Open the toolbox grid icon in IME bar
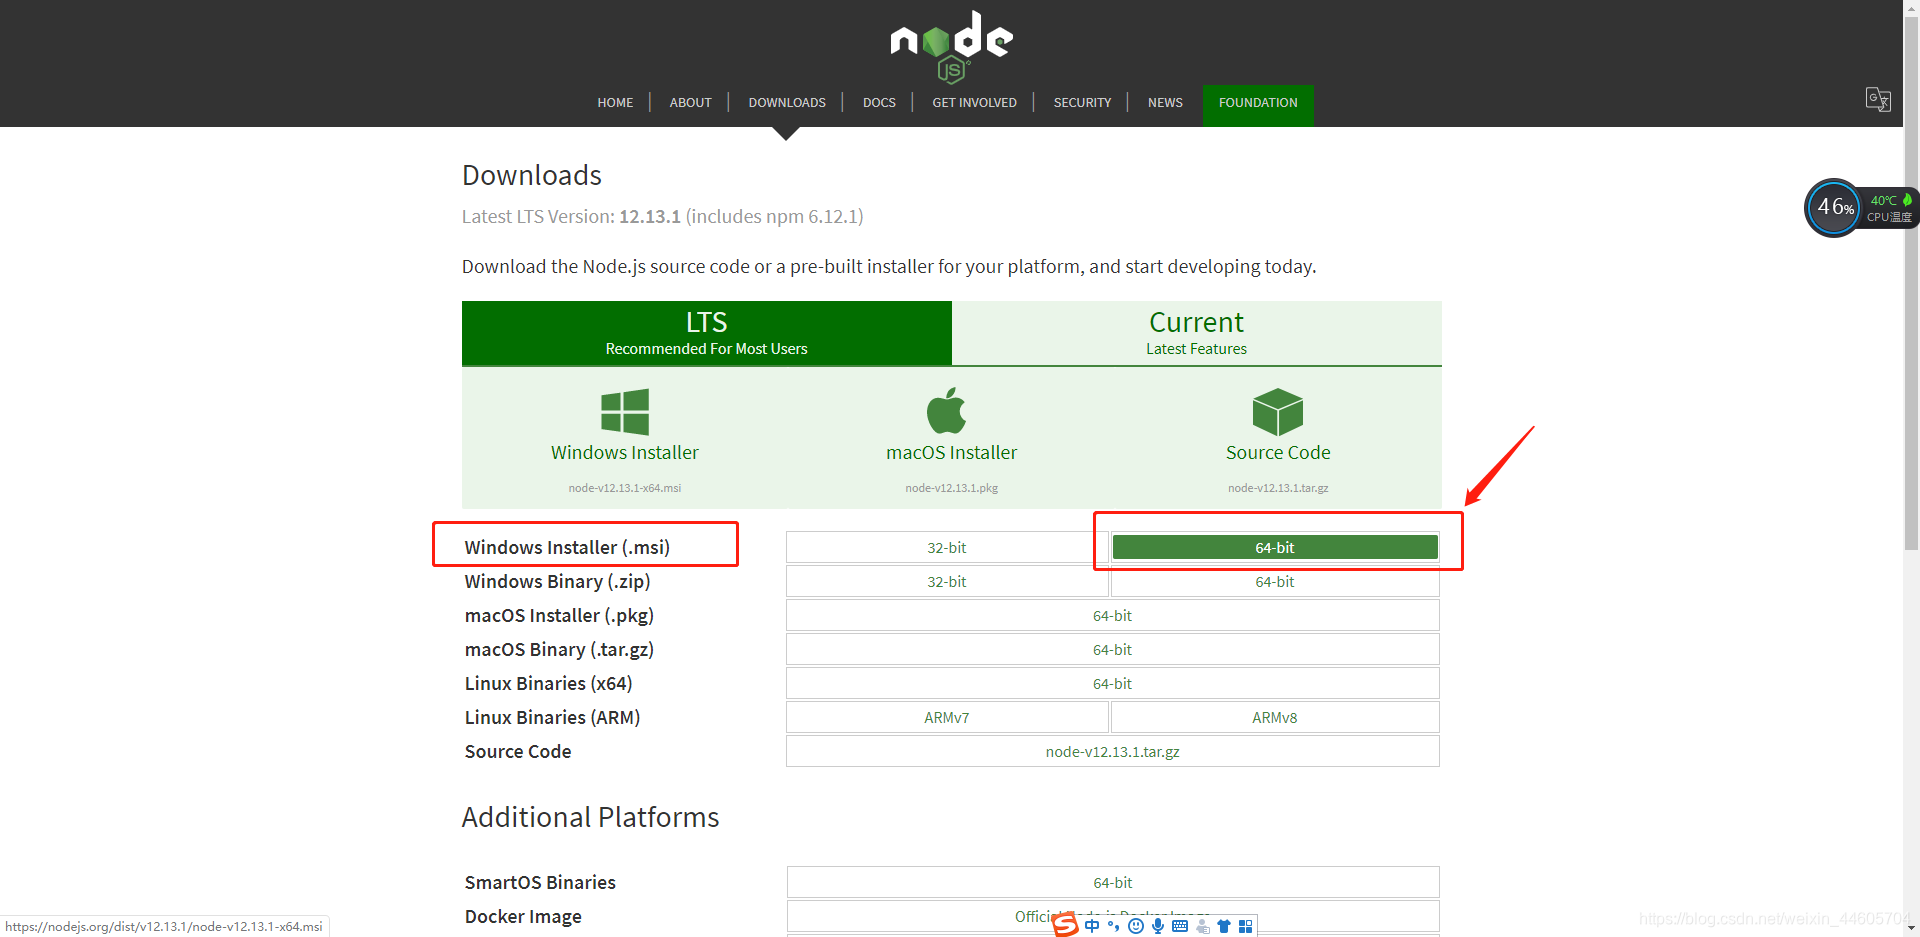Image resolution: width=1920 pixels, height=937 pixels. [1245, 926]
